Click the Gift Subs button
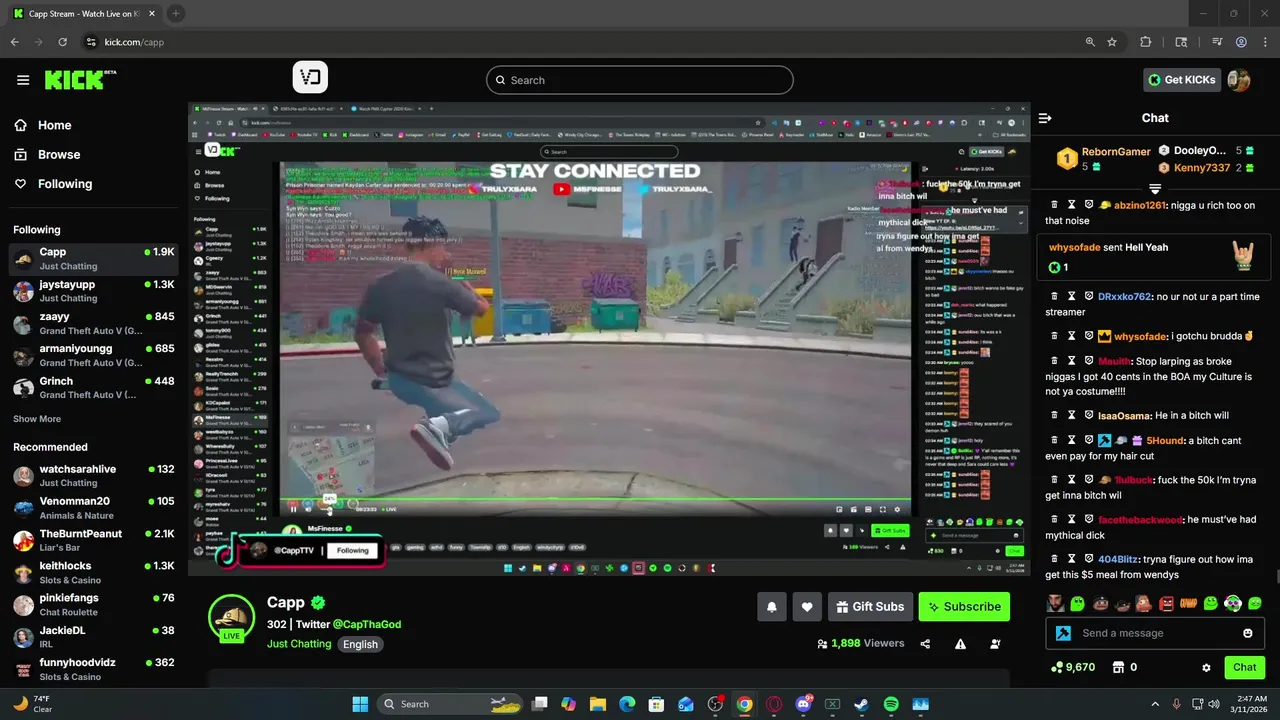1280x720 pixels. pos(868,606)
